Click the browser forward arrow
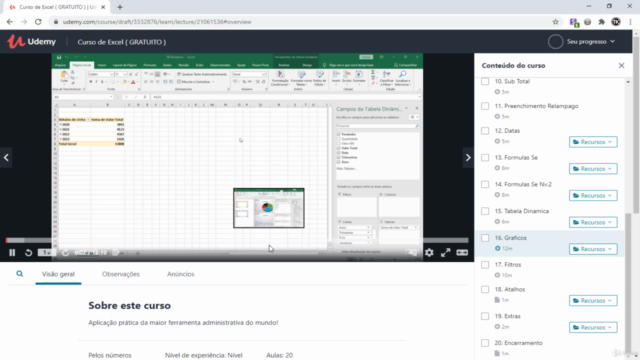The width and height of the screenshot is (640, 360). (24, 22)
